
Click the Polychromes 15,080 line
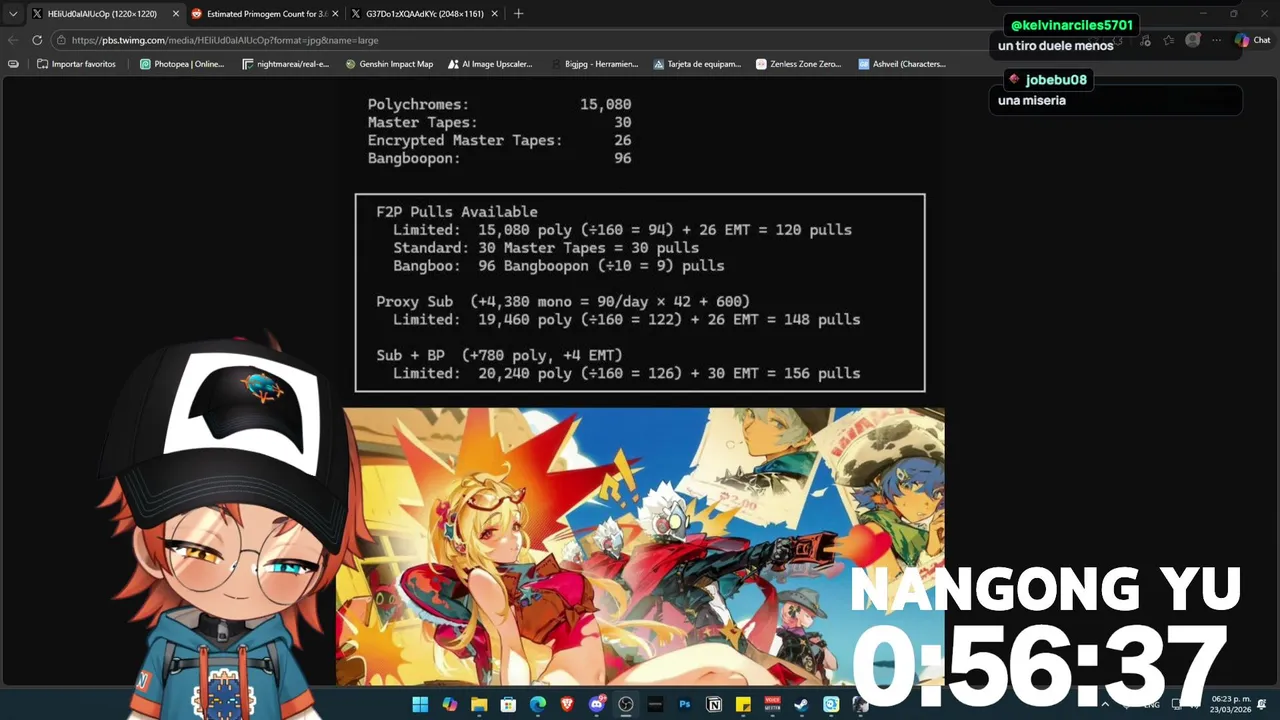pos(499,104)
